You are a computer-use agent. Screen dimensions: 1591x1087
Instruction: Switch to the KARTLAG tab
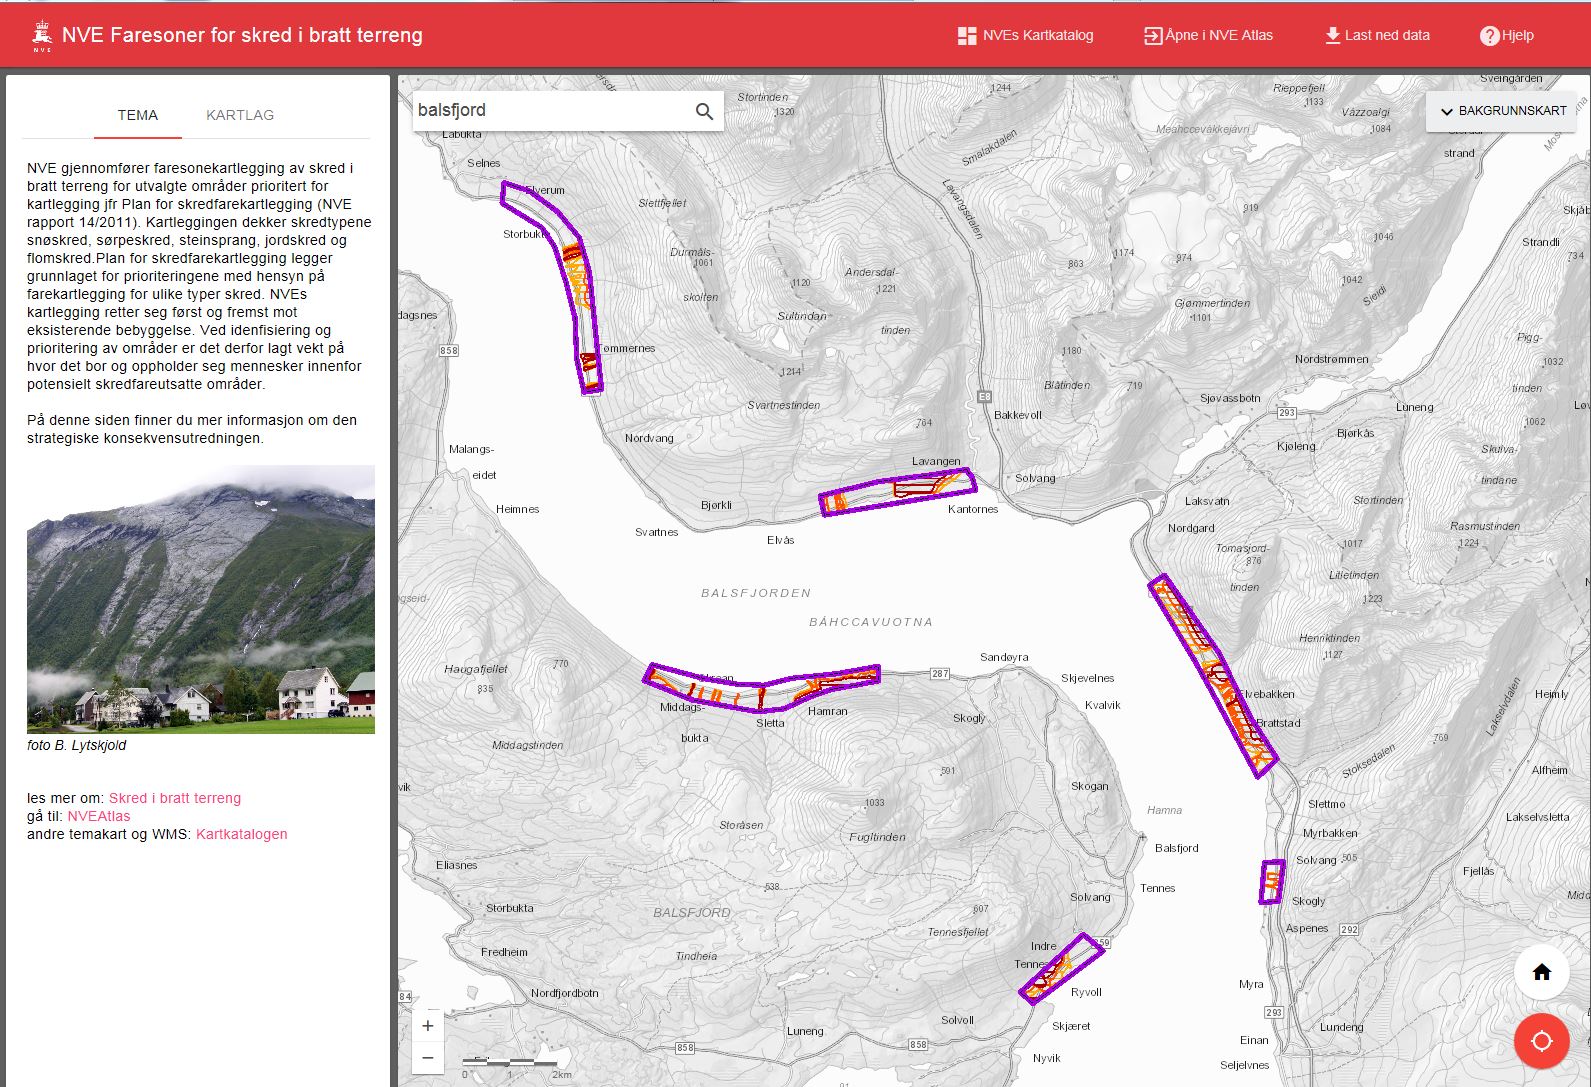pos(240,115)
